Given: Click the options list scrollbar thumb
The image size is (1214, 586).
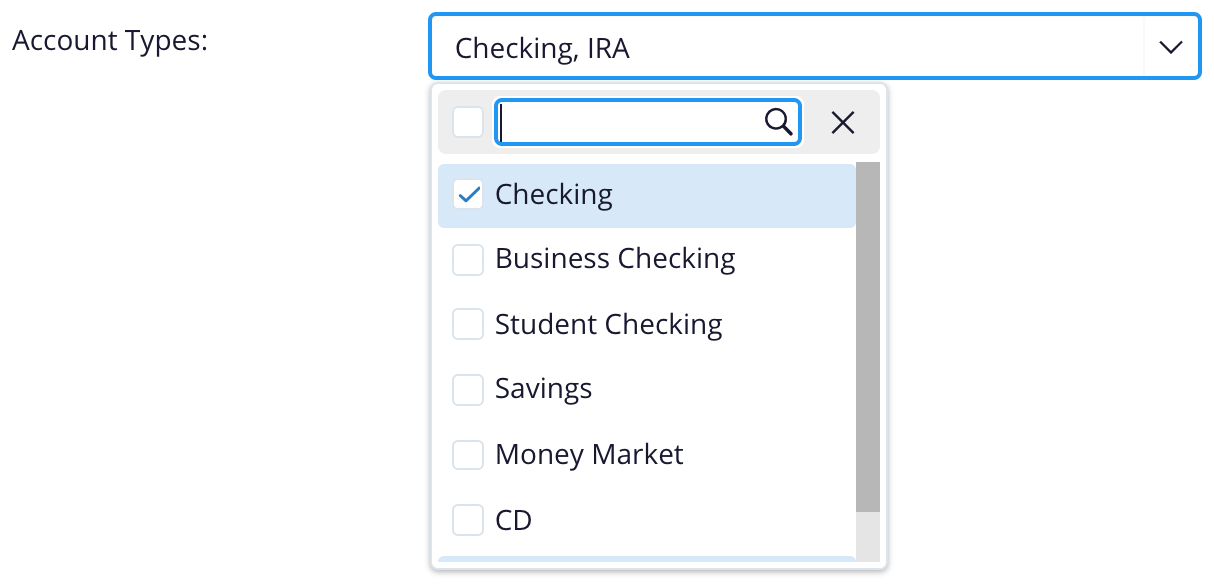Looking at the screenshot, I should [867, 336].
